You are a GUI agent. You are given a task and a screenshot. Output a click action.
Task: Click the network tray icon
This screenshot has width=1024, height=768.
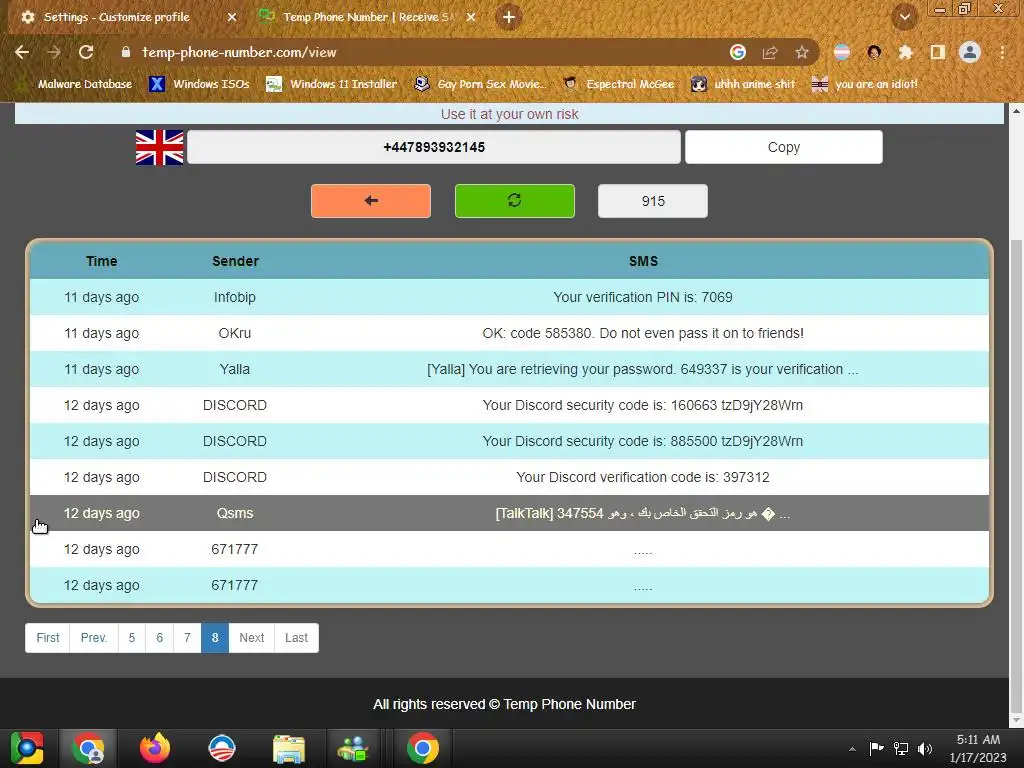pos(901,748)
